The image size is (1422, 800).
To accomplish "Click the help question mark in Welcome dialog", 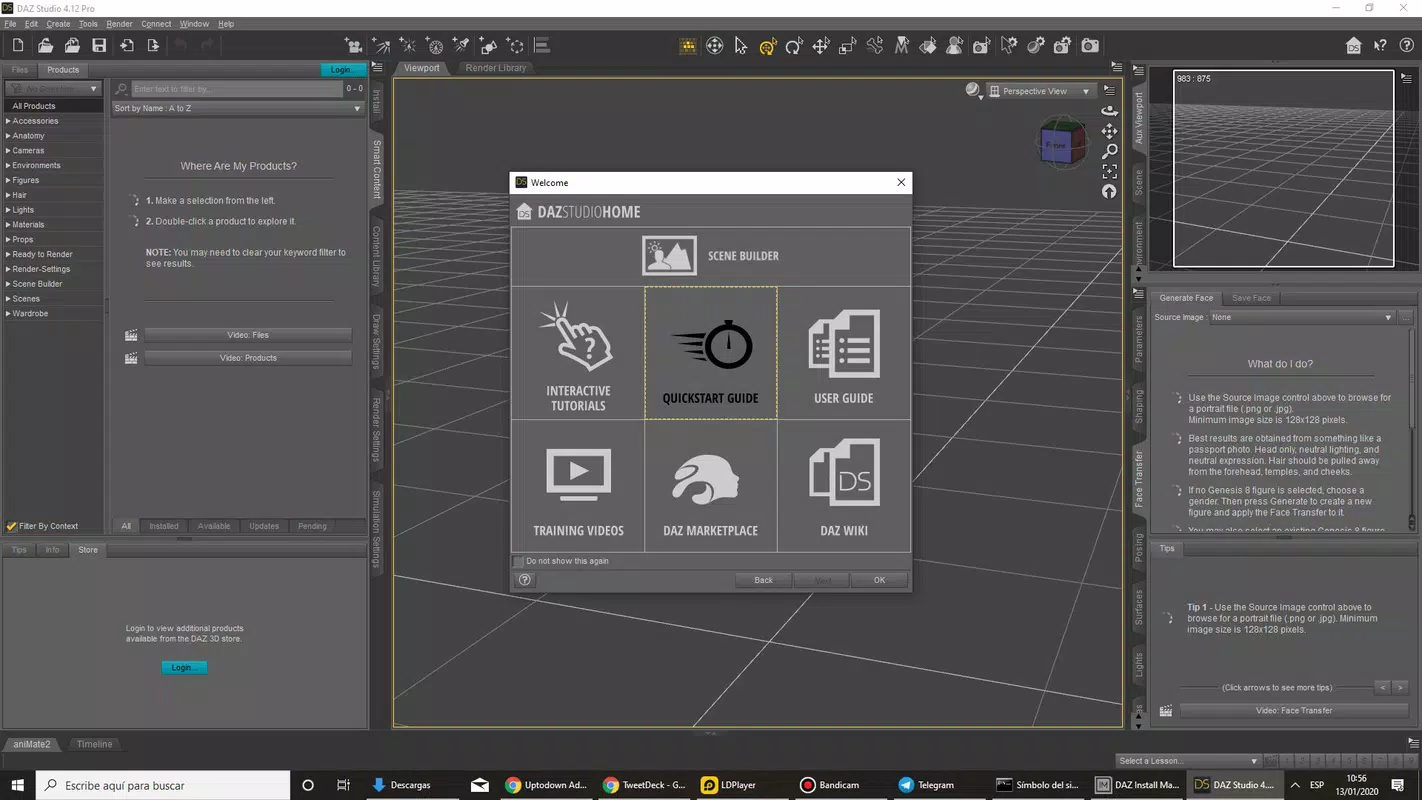I will point(525,580).
